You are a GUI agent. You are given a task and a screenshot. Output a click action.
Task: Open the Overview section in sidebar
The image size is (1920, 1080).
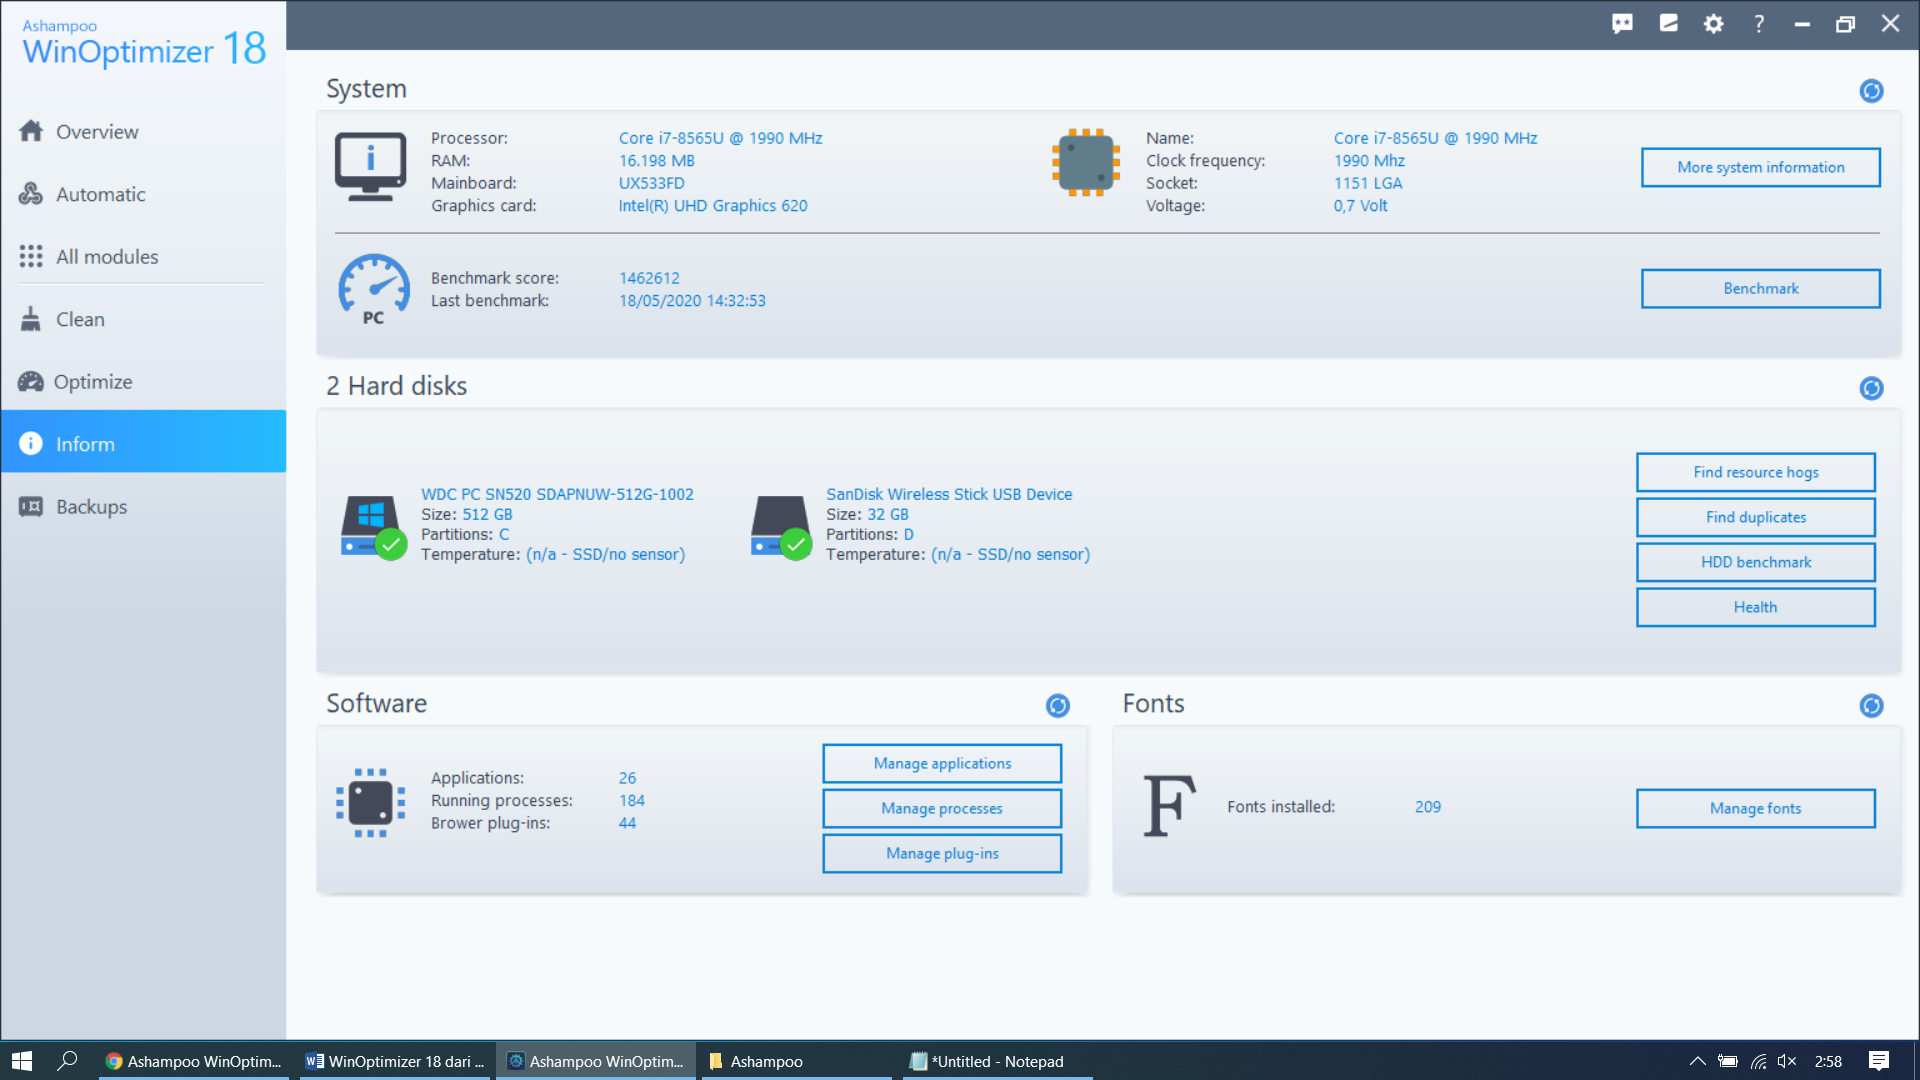click(x=143, y=131)
